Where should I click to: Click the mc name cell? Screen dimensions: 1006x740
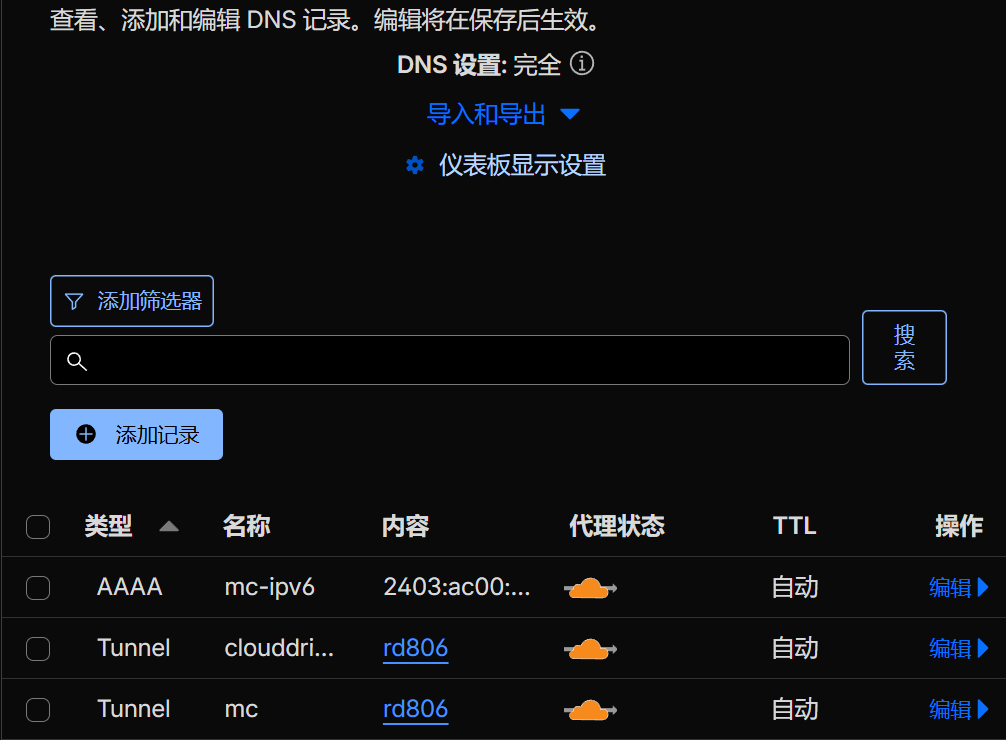241,710
